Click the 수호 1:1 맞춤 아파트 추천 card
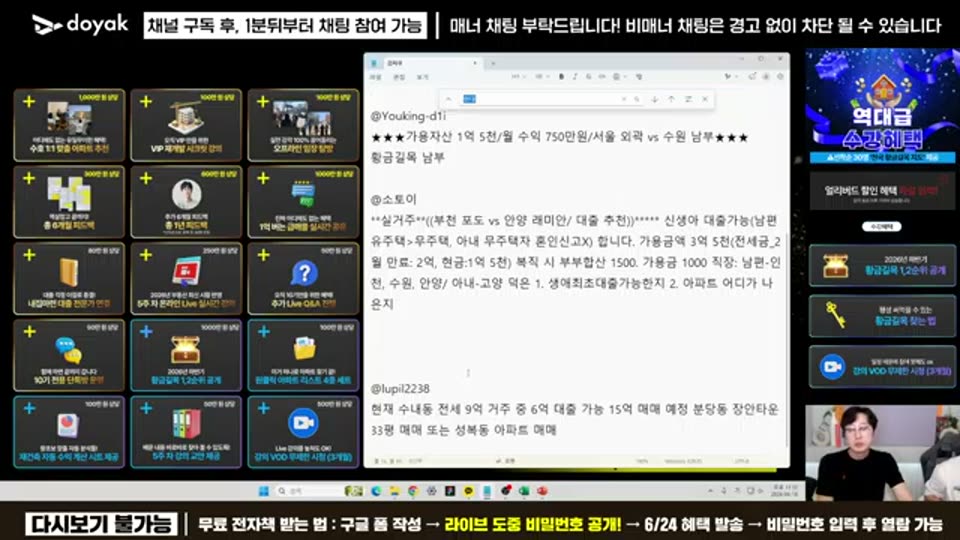Screen dimensions: 960x540 pos(69,125)
